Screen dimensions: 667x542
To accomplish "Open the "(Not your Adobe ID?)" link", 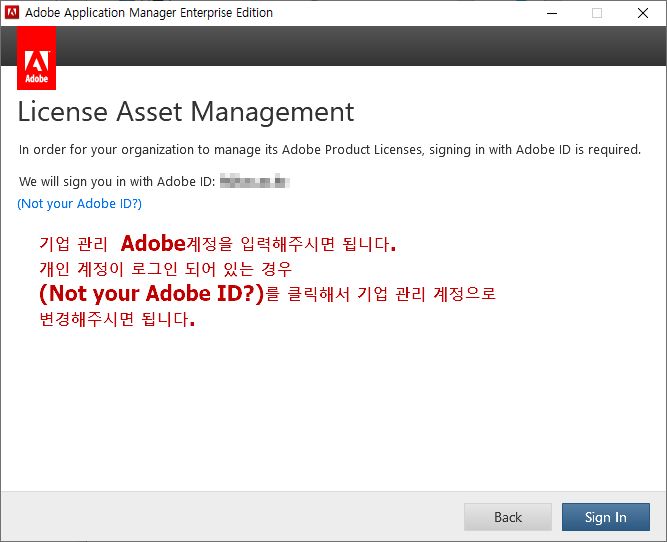I will click(x=80, y=204).
